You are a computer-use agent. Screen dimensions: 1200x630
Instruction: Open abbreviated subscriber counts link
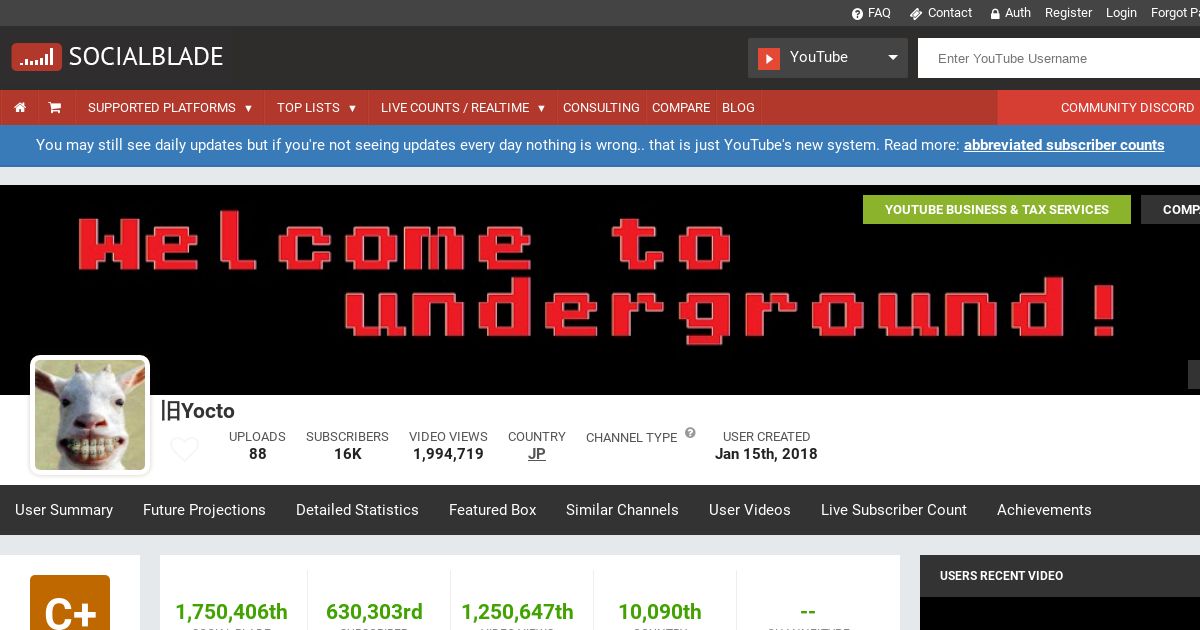tap(1064, 145)
